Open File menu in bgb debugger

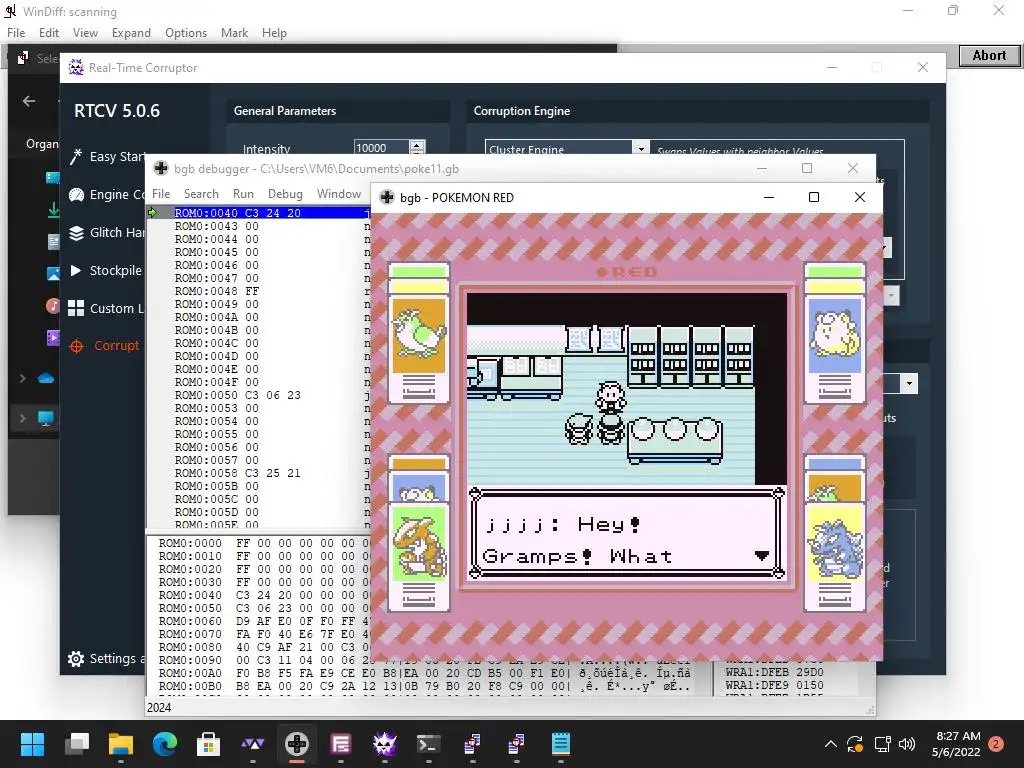click(161, 194)
